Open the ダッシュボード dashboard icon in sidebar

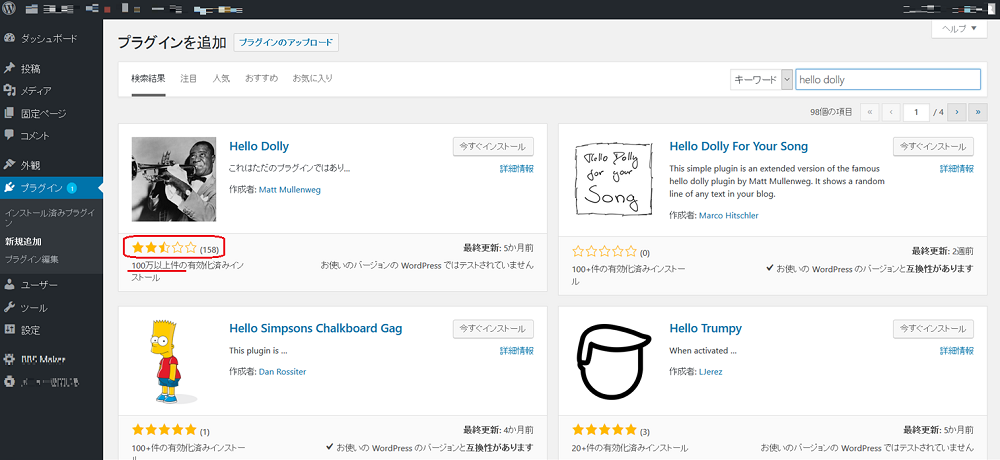10,41
